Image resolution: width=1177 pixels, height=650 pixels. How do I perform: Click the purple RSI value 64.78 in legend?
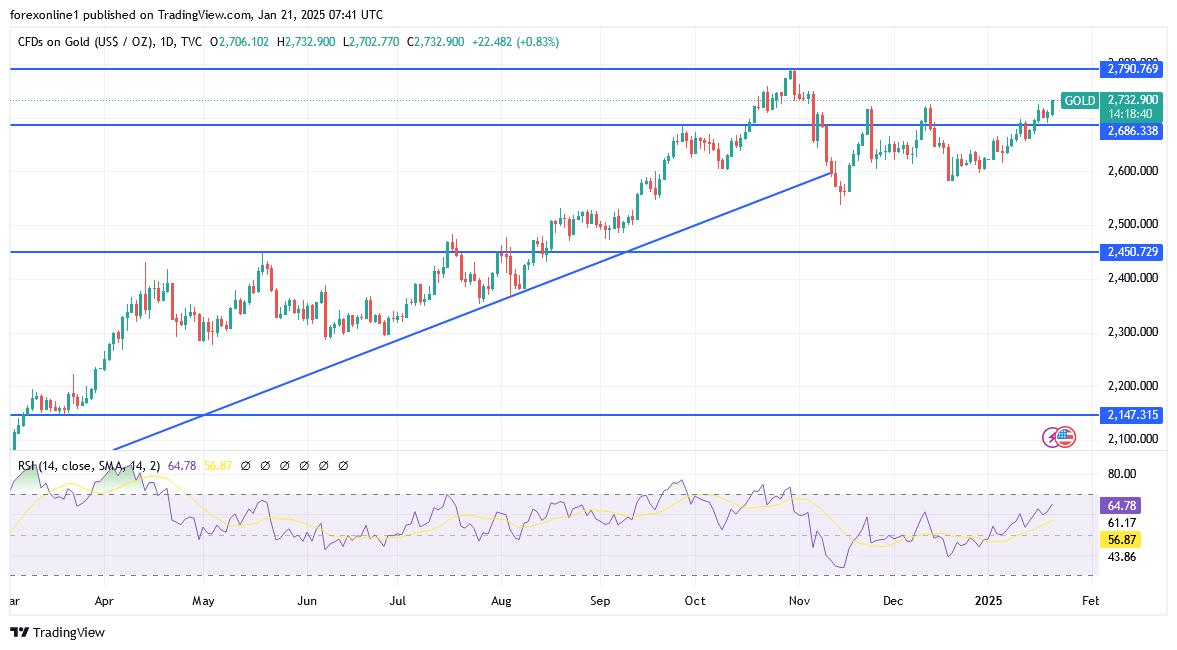click(x=182, y=466)
